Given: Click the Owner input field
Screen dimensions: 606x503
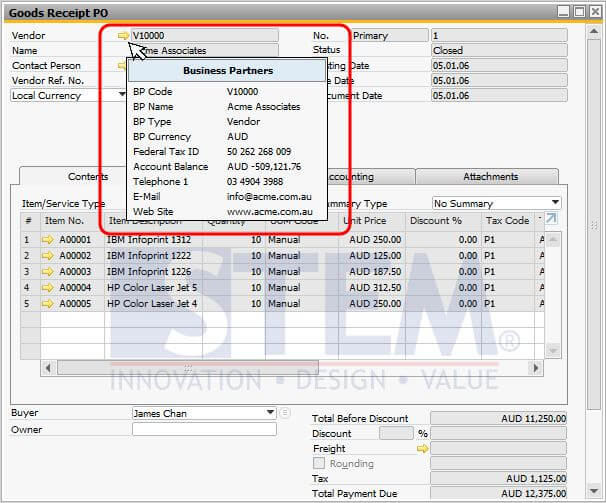Looking at the screenshot, I should [x=204, y=429].
